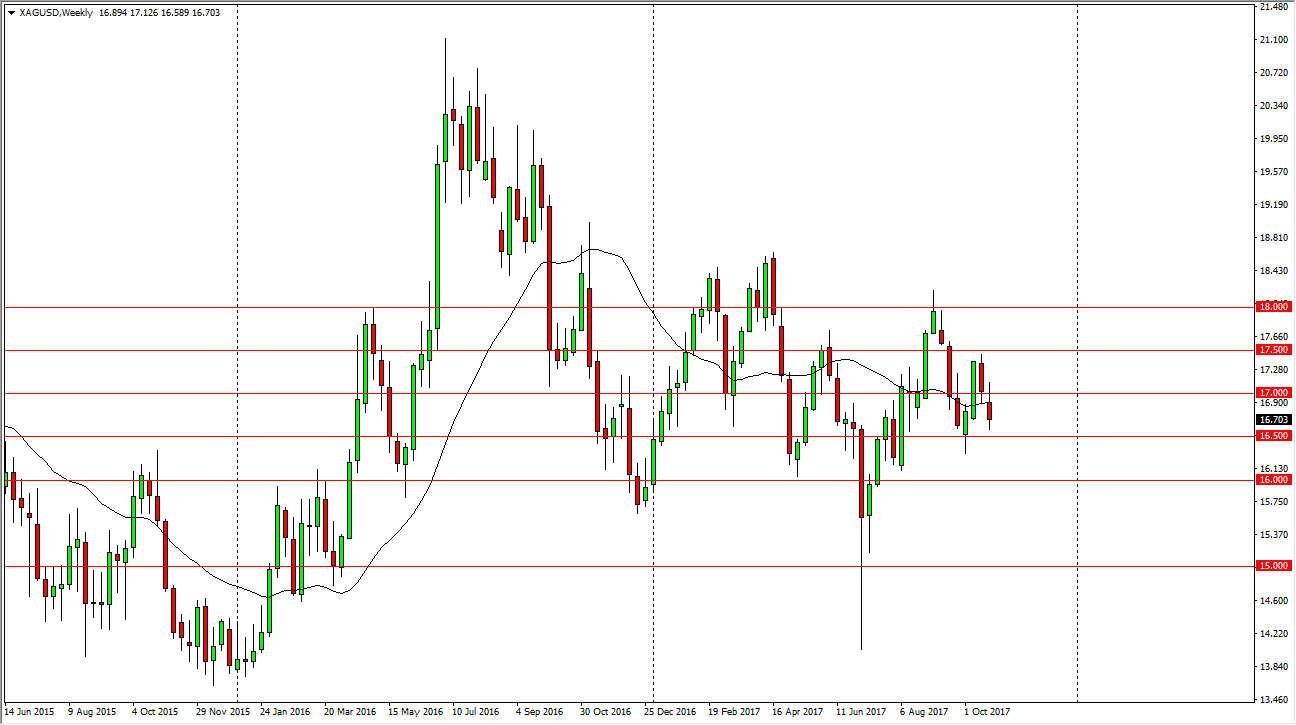
Task: Click the 16 Apr 2017 date label
Action: coord(797,713)
